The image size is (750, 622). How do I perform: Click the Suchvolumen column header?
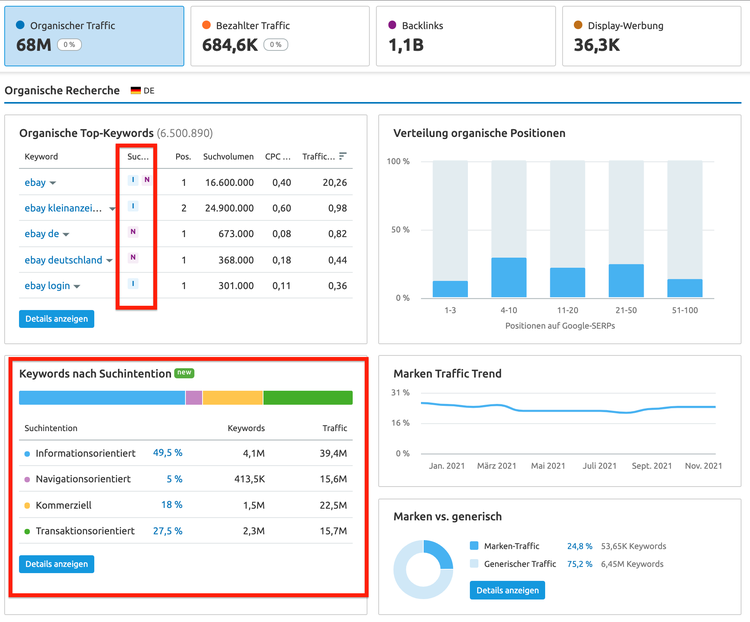(x=228, y=156)
